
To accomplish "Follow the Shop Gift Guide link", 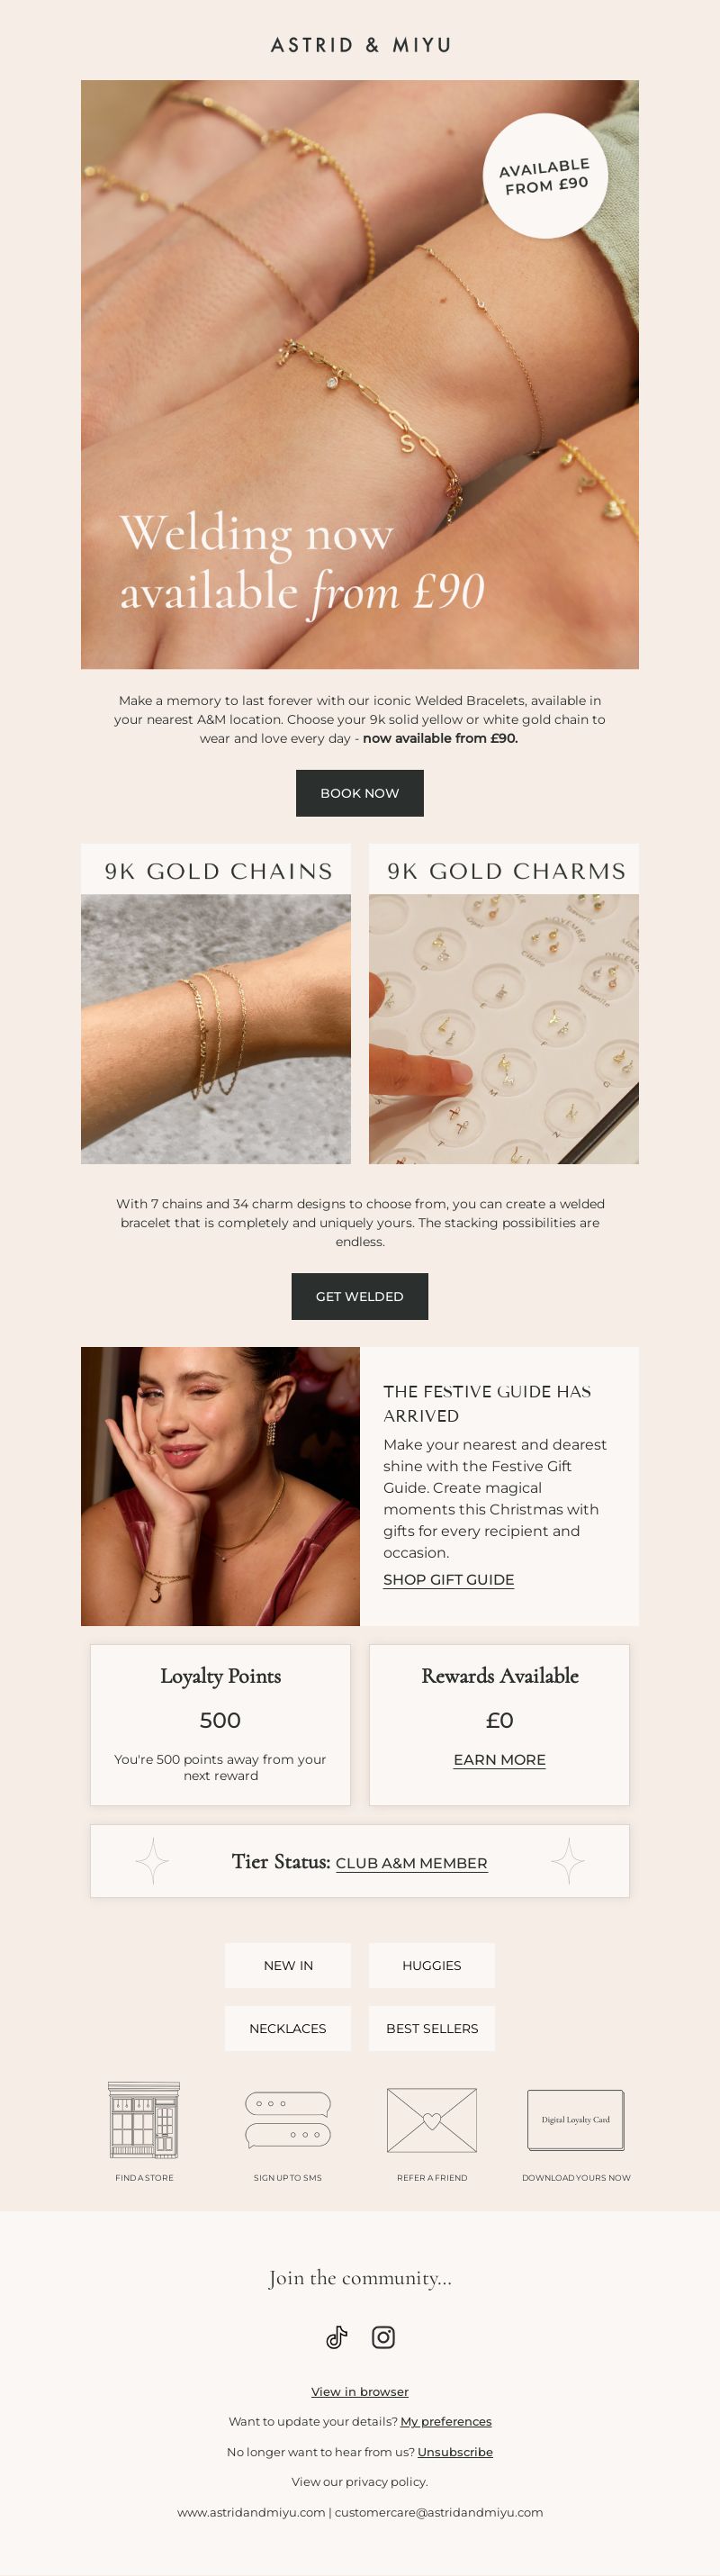I will pyautogui.click(x=449, y=1579).
